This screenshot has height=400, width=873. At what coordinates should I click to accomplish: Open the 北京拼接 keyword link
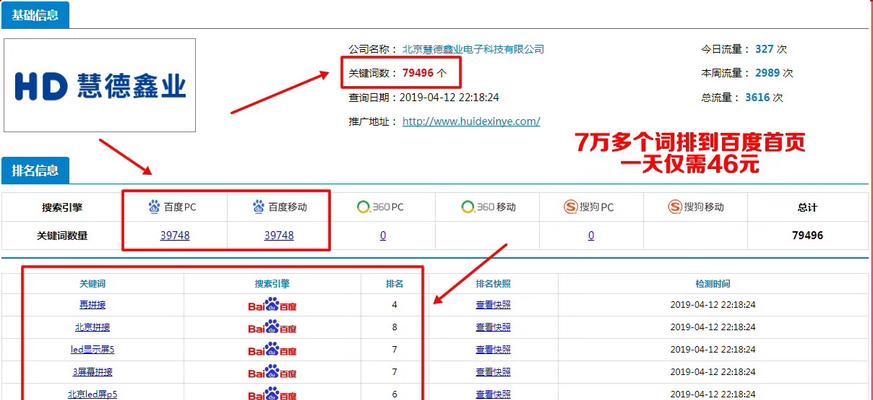point(92,327)
